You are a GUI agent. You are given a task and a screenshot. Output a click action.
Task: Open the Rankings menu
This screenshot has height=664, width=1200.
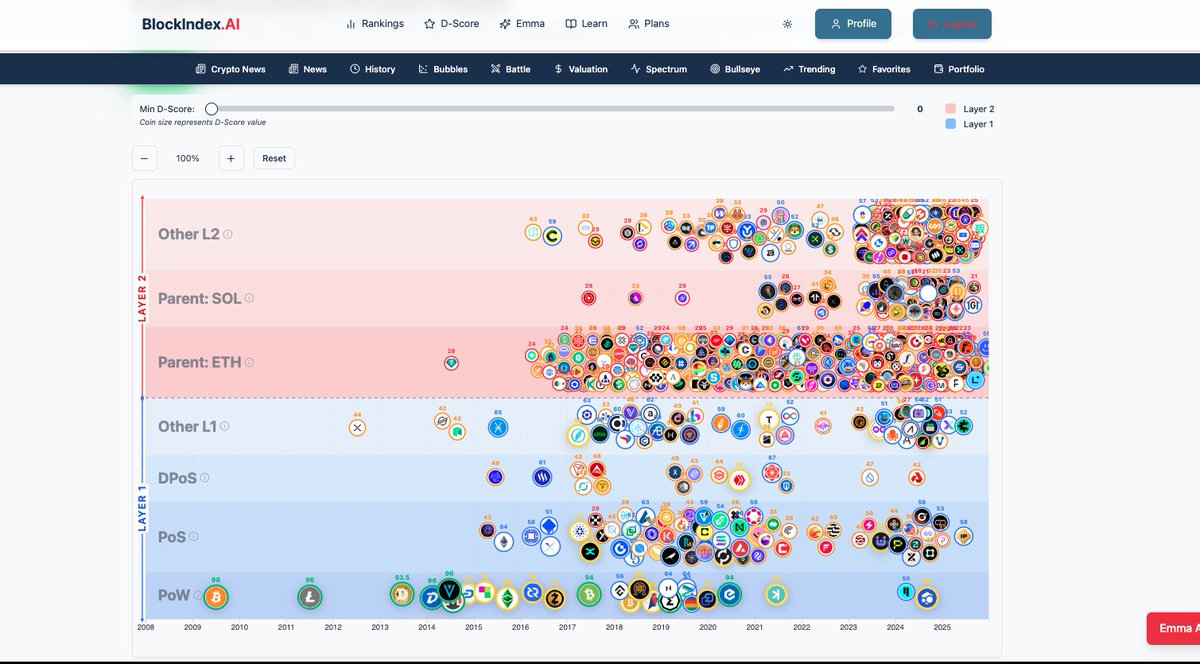375,23
